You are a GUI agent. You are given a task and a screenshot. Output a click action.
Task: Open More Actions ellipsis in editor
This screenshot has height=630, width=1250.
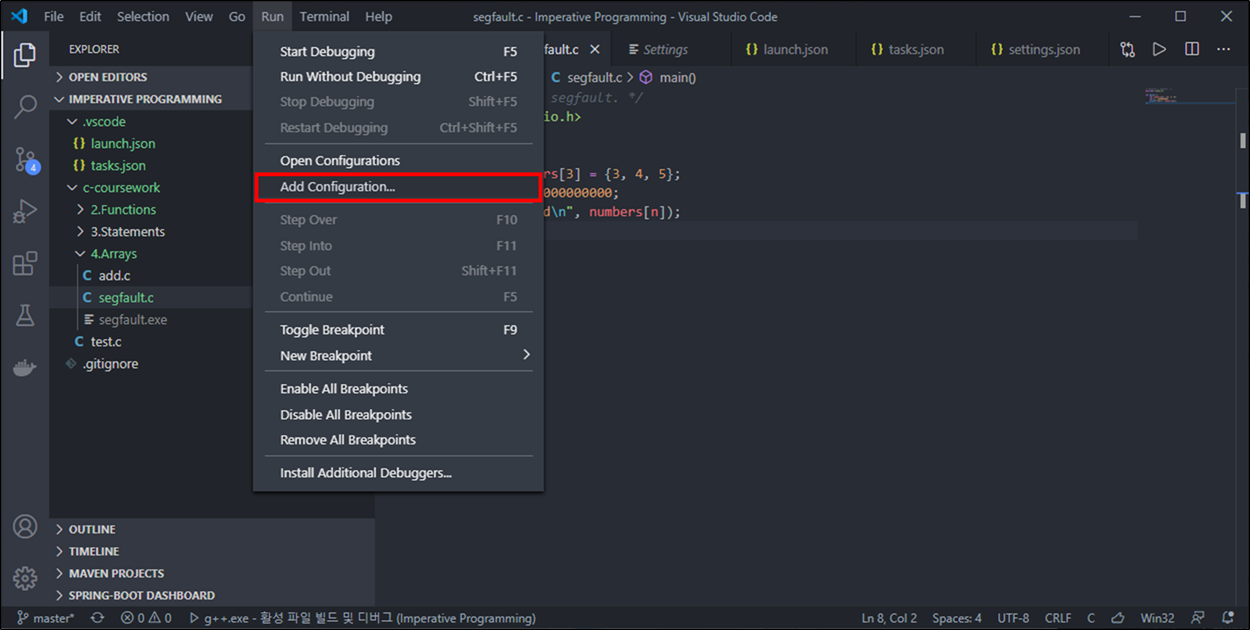click(x=1224, y=49)
